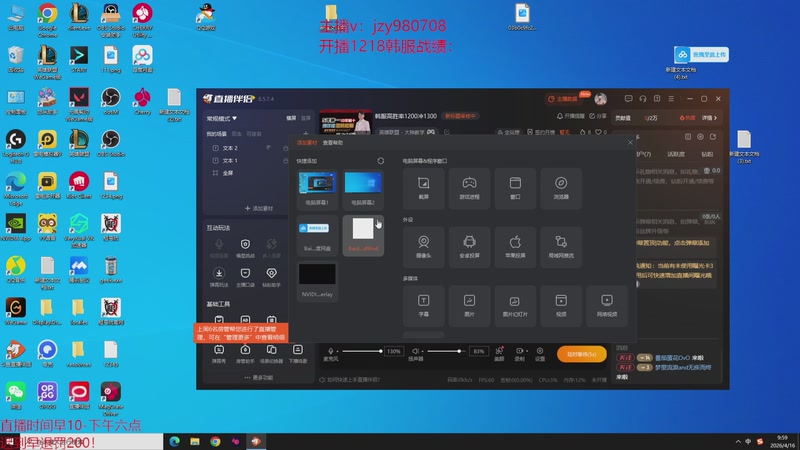
Task: Select the highlighted white window thumbnail
Action: click(x=363, y=235)
